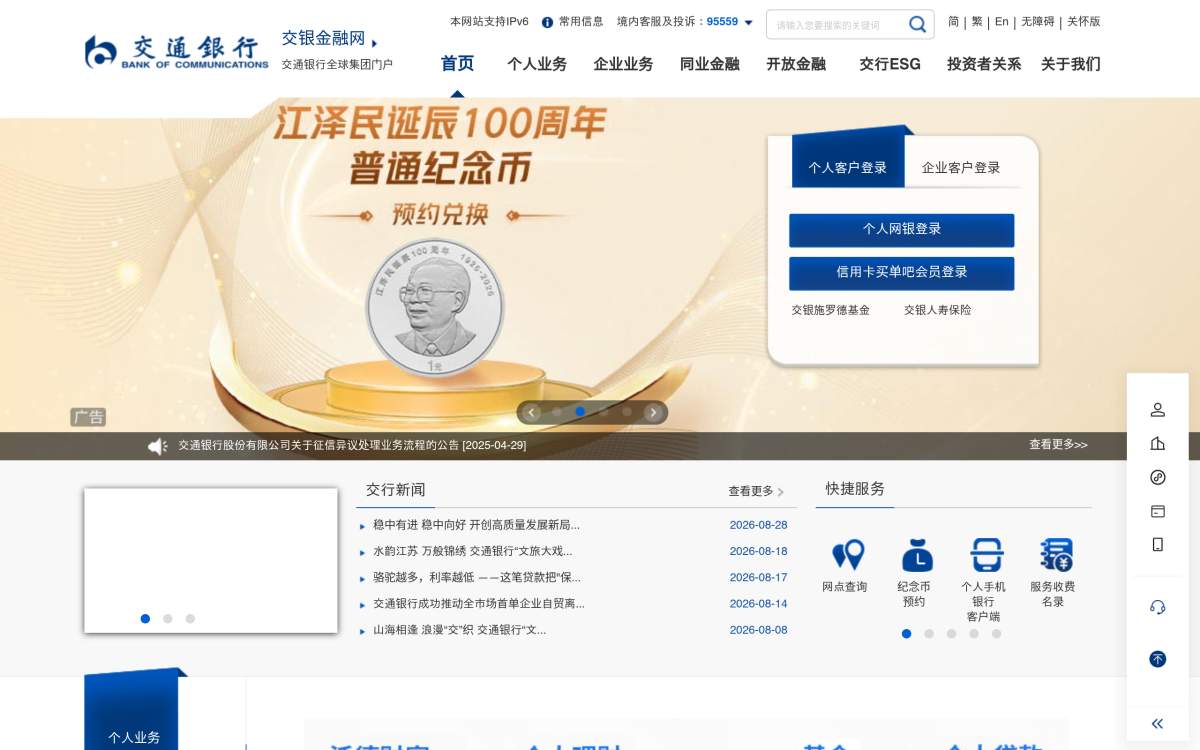Viewport: 1200px width, 750px height.
Task: Click the blue 个人业务 section label
Action: 134,737
